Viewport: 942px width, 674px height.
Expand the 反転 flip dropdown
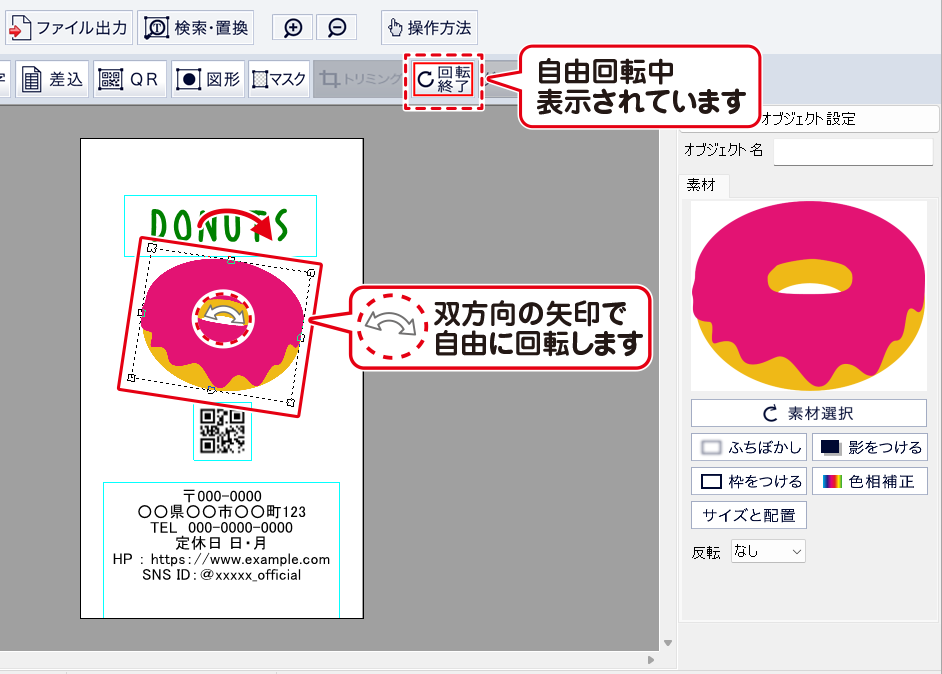768,551
